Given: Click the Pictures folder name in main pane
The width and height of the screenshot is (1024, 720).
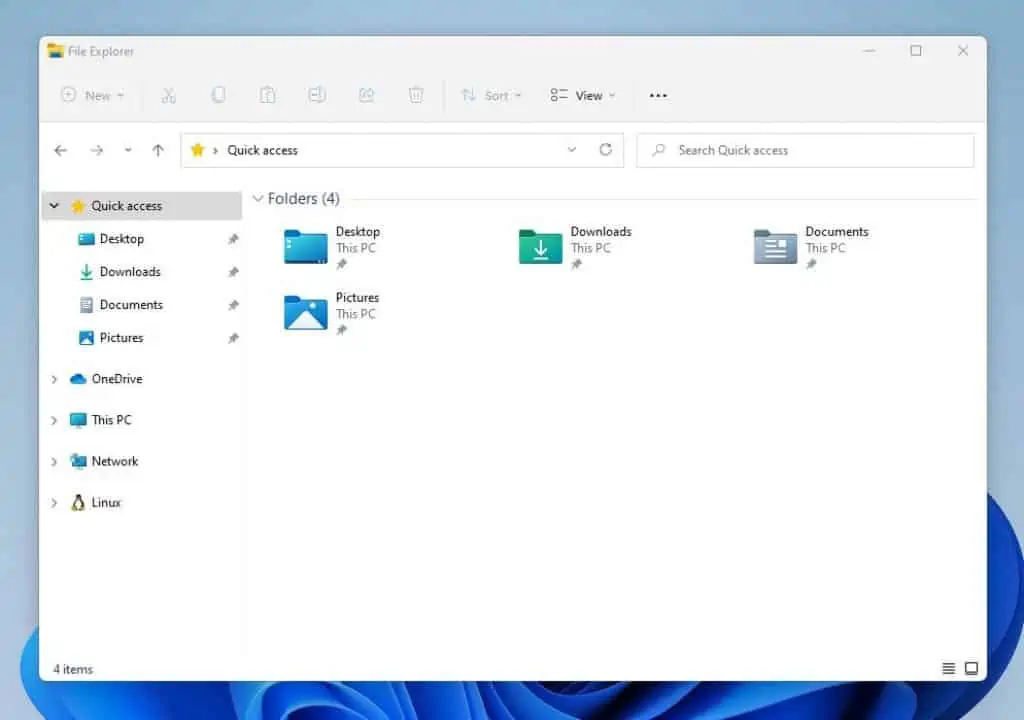Looking at the screenshot, I should tap(357, 298).
